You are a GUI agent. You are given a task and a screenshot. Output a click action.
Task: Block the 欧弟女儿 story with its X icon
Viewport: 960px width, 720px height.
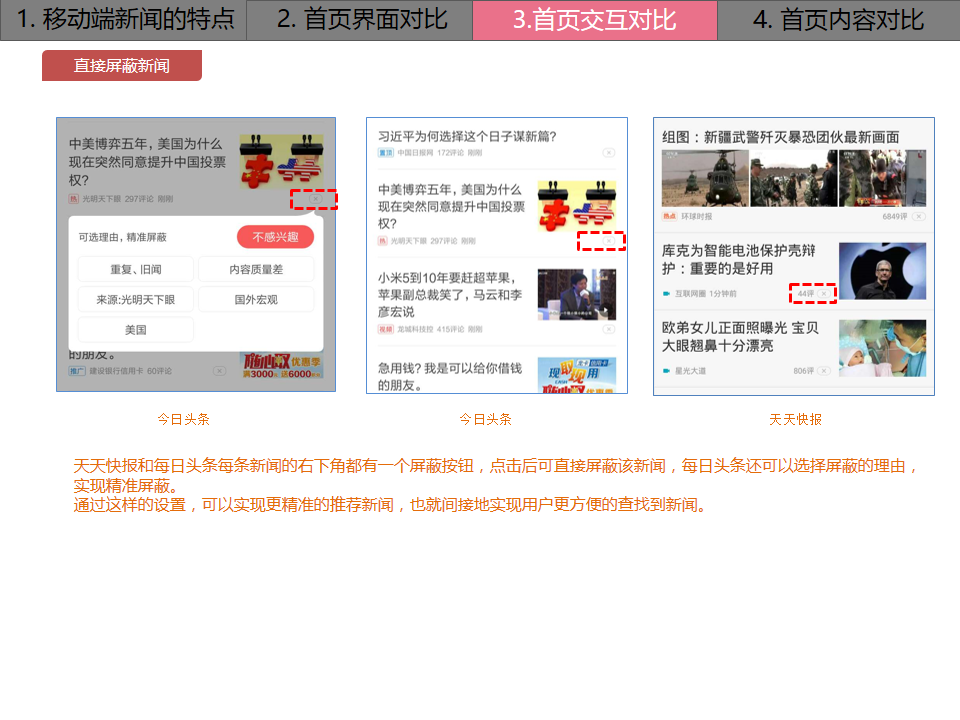(825, 371)
